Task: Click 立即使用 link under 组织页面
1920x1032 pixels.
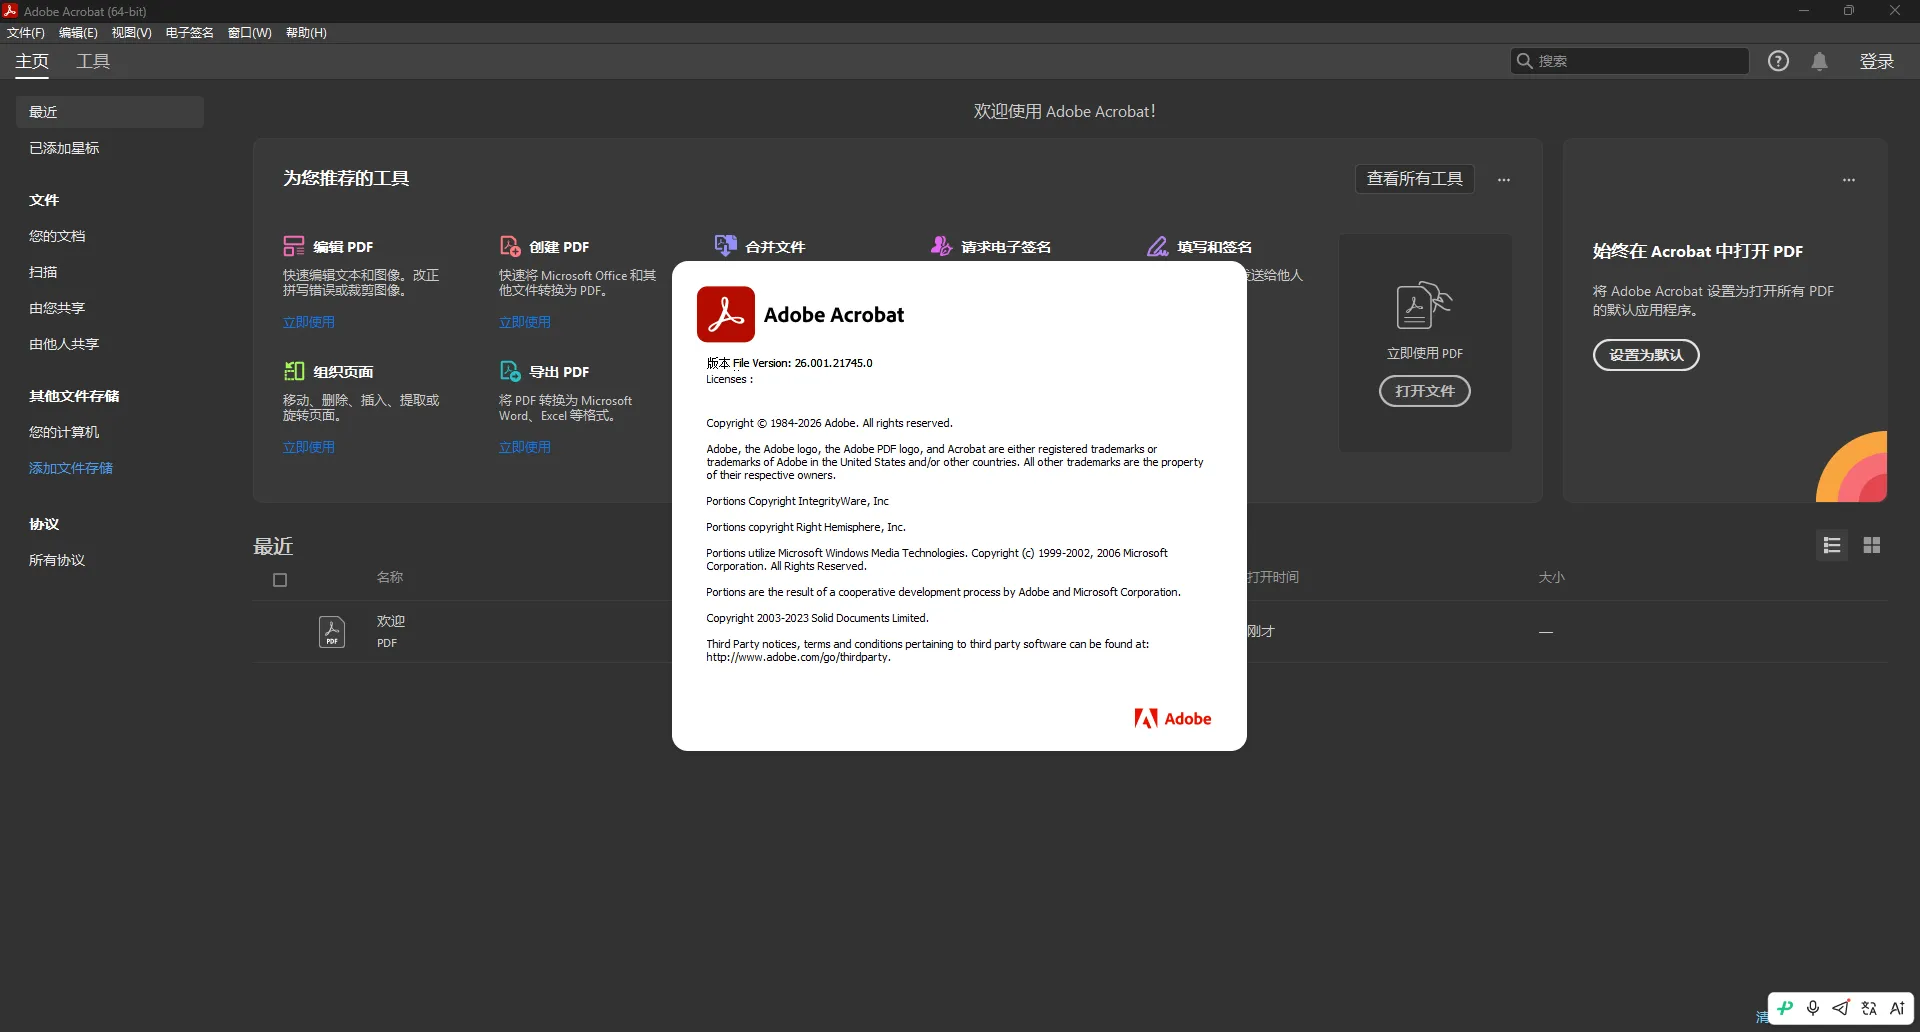Action: (x=309, y=447)
